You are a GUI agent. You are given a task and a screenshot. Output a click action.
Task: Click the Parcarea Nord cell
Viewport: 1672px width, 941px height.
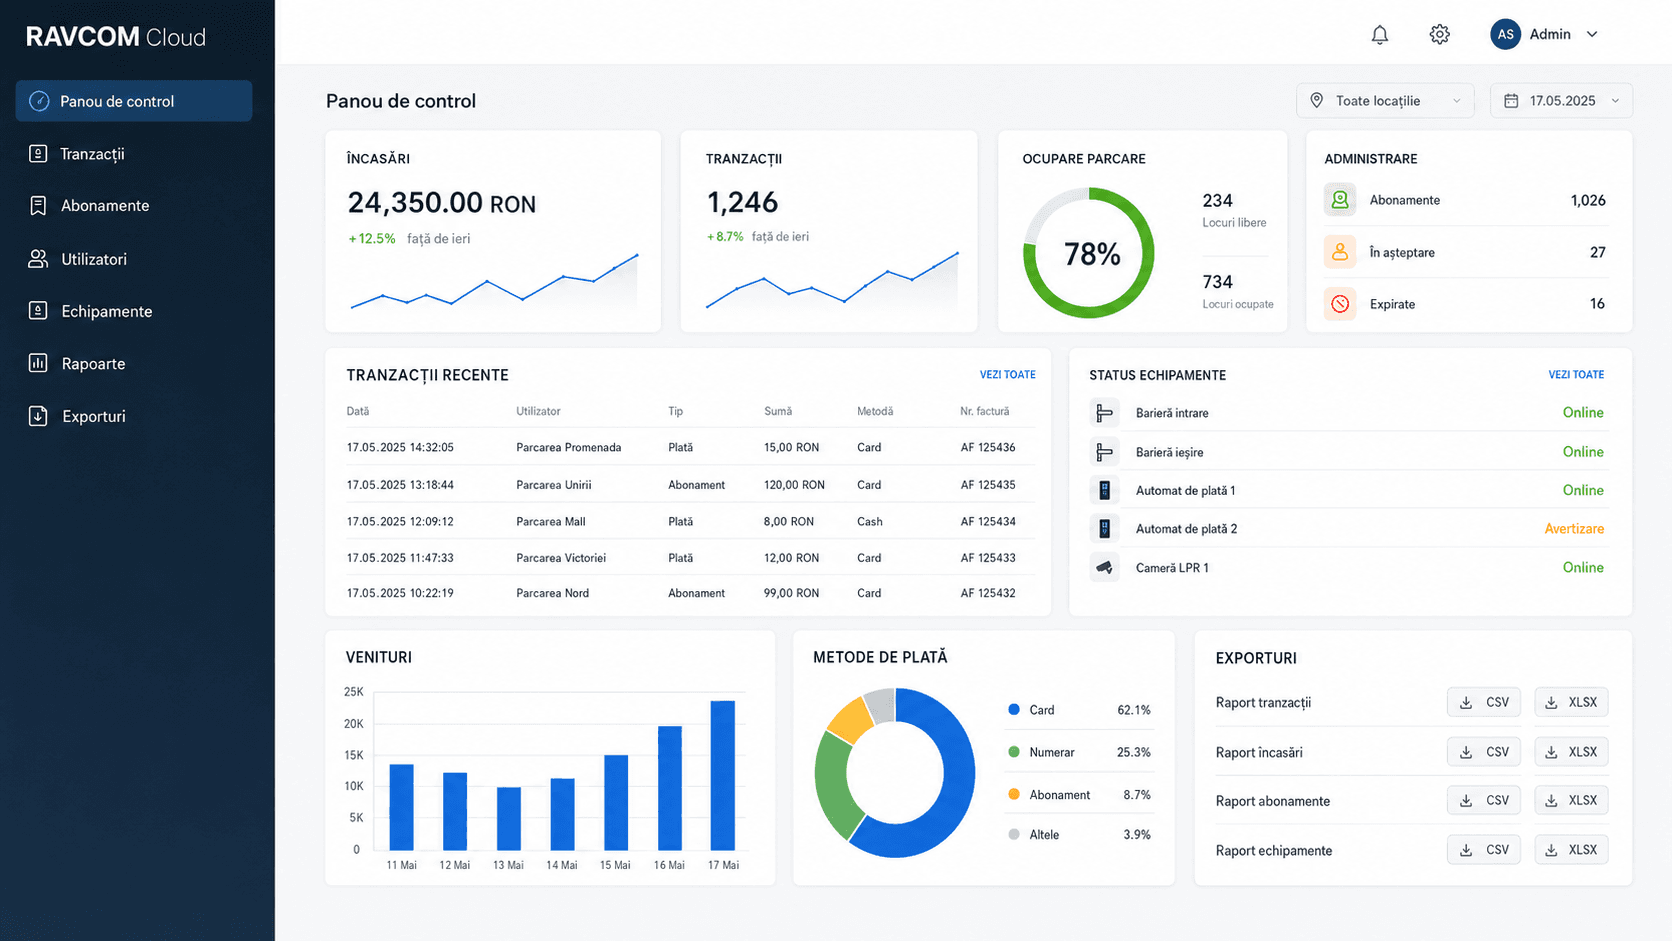[x=553, y=593]
